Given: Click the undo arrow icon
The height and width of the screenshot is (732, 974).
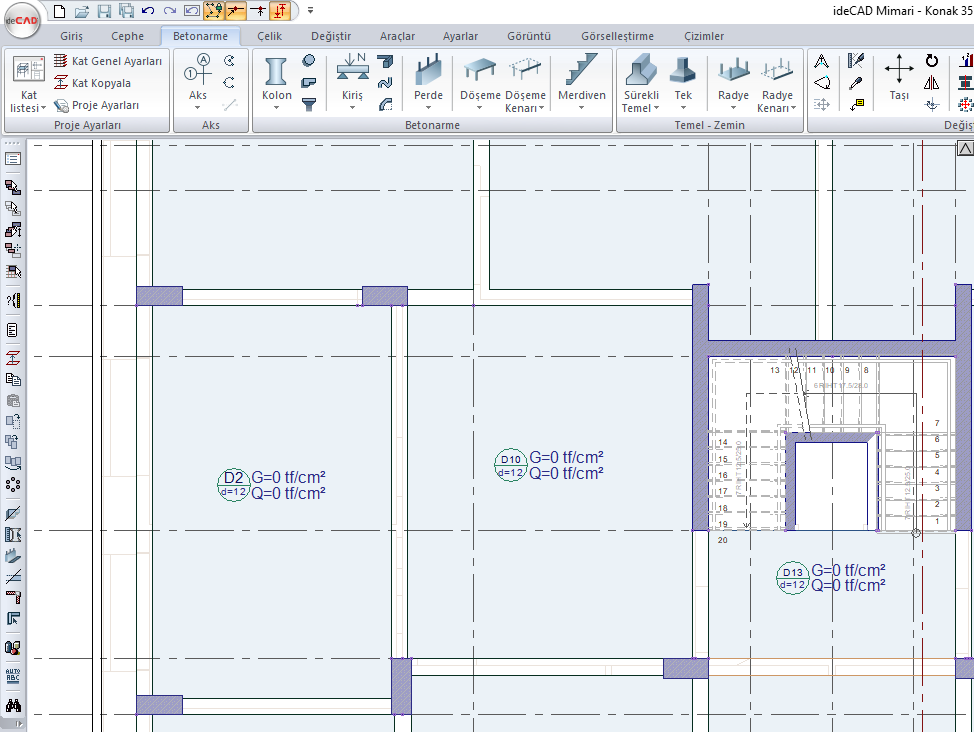Looking at the screenshot, I should coord(148,11).
